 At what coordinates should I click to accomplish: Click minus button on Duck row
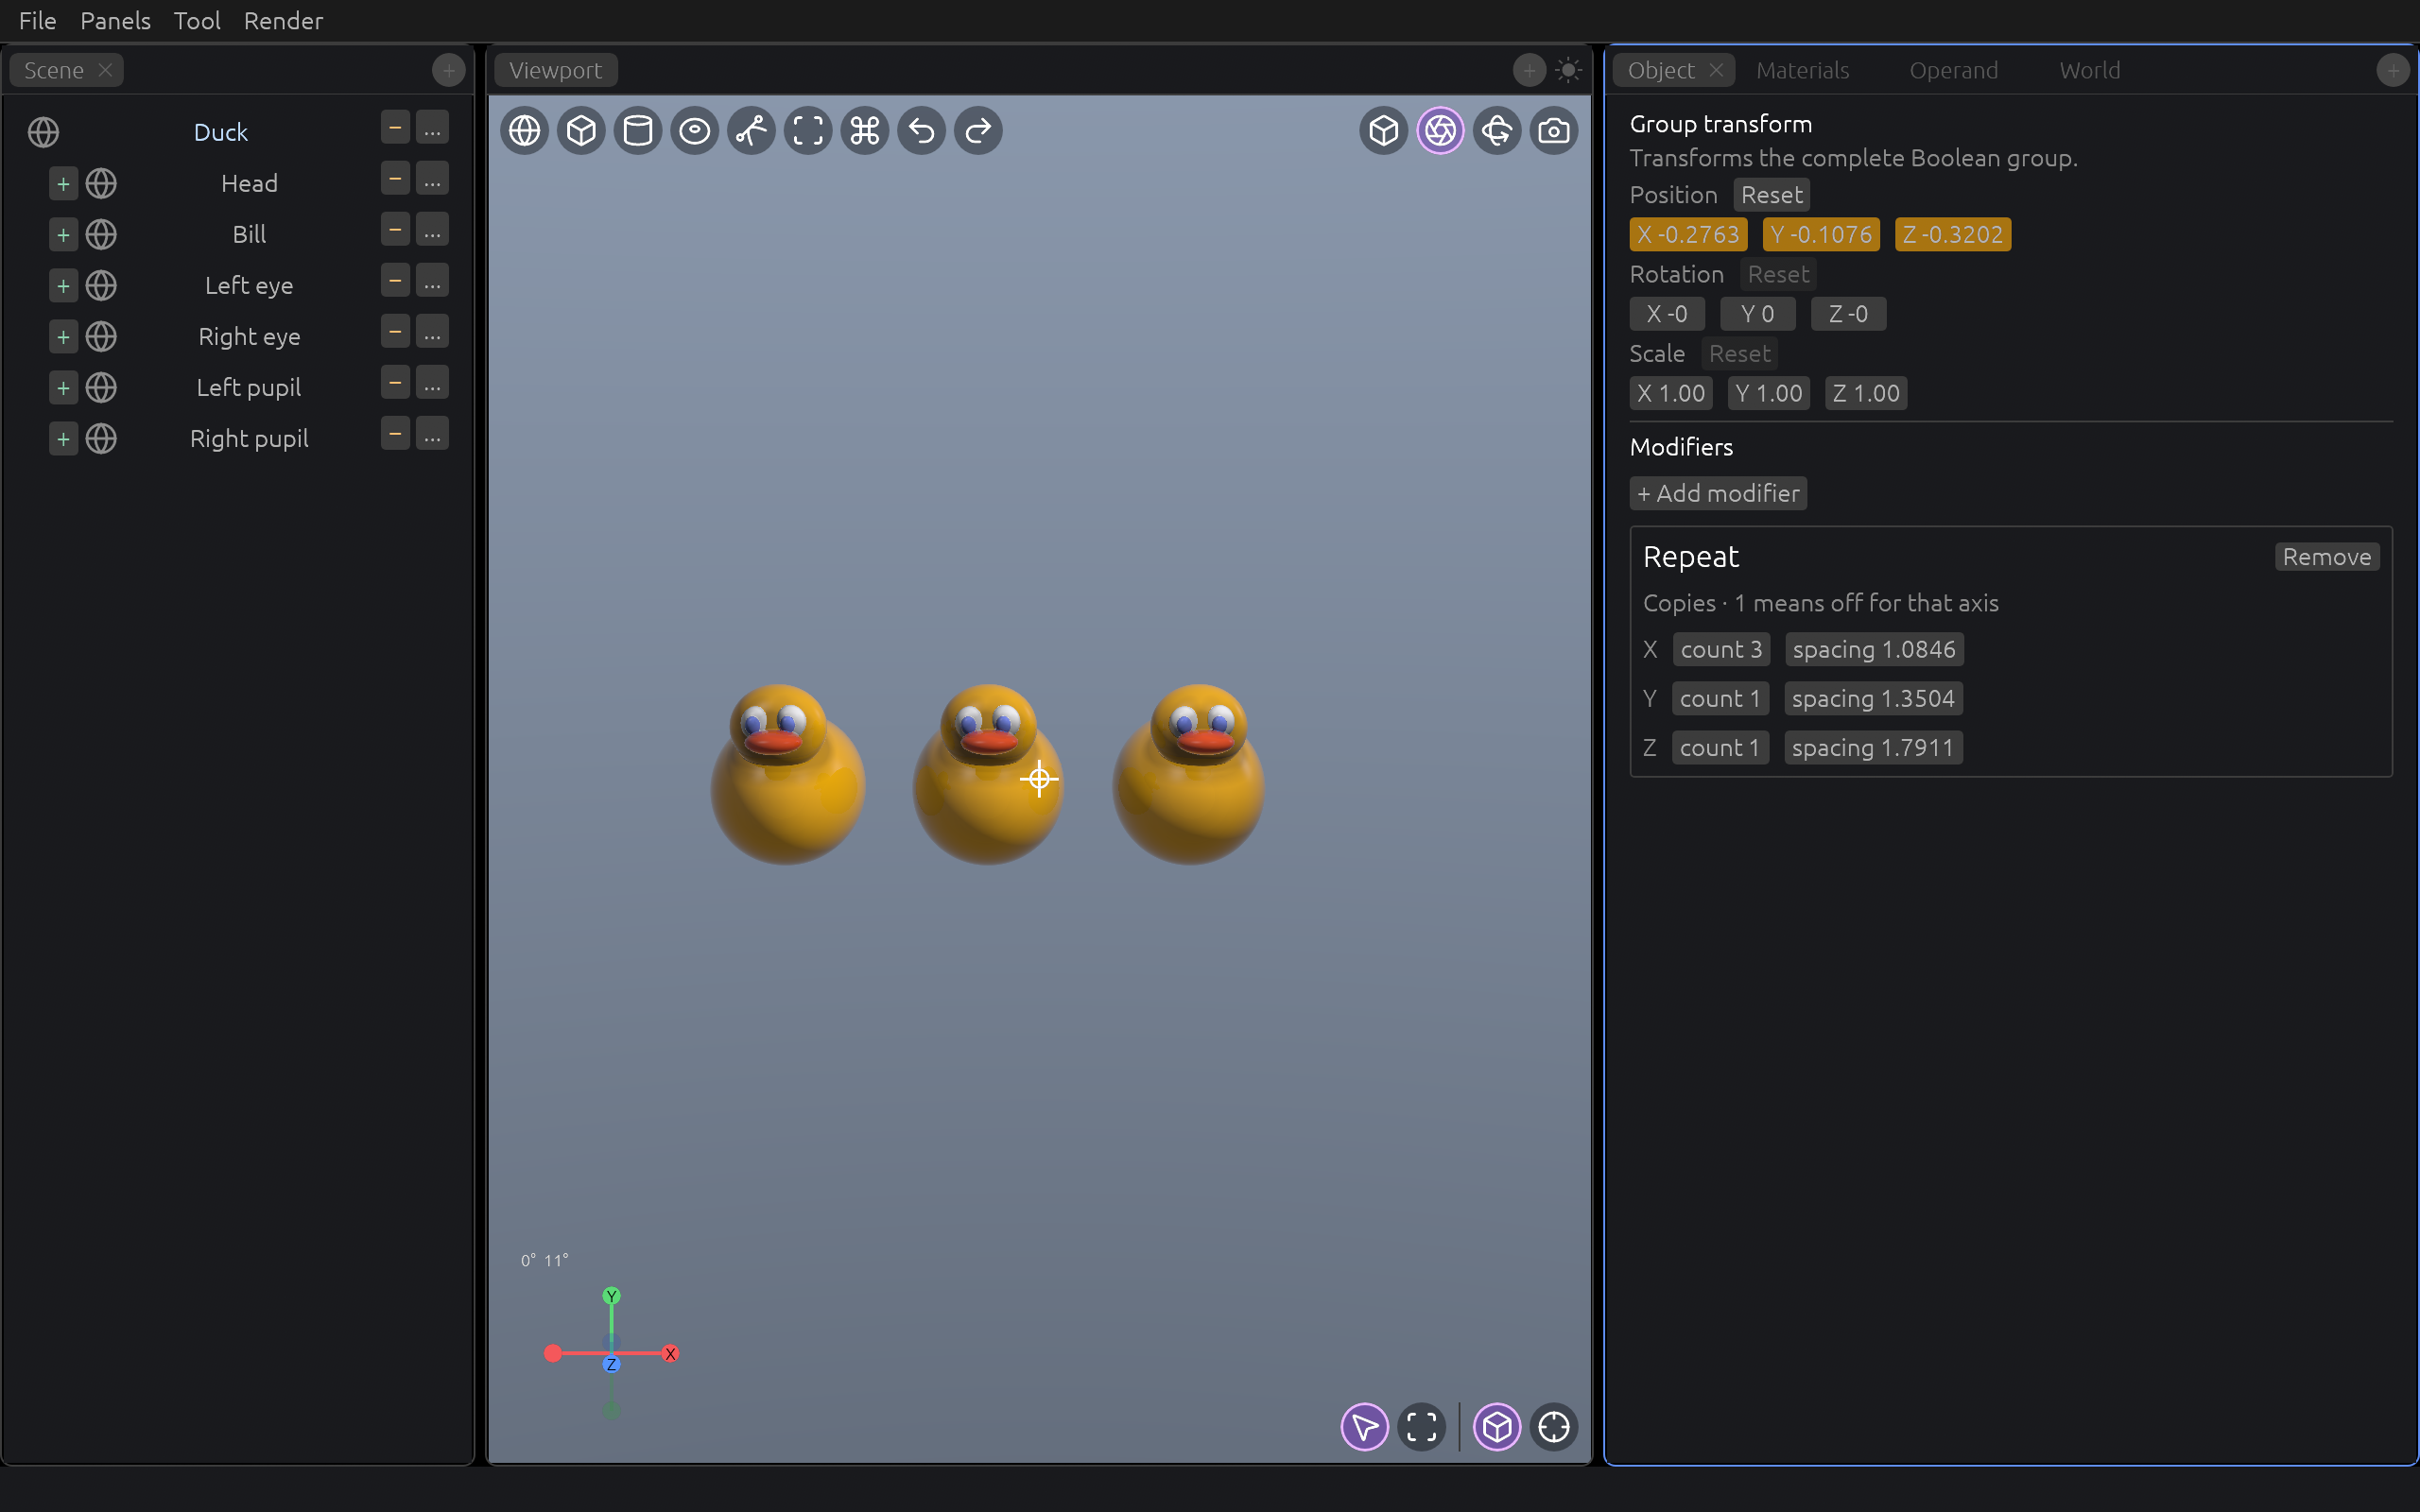point(395,128)
